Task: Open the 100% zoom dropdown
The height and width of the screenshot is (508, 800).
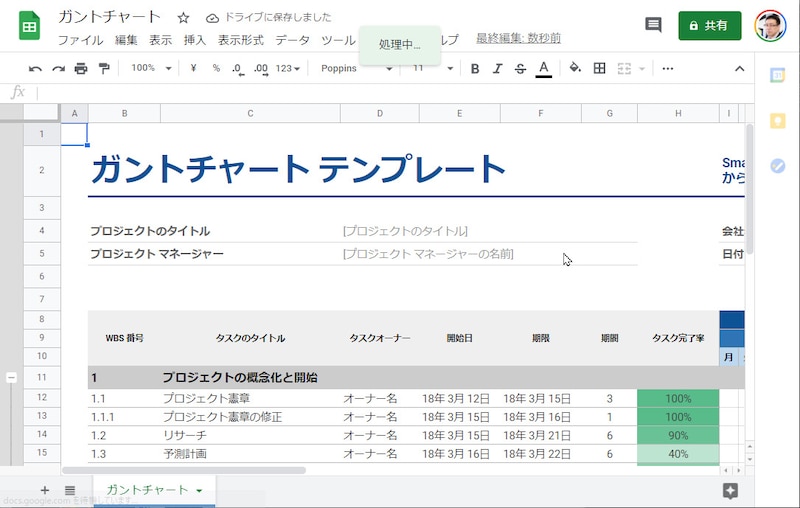Action: 151,68
